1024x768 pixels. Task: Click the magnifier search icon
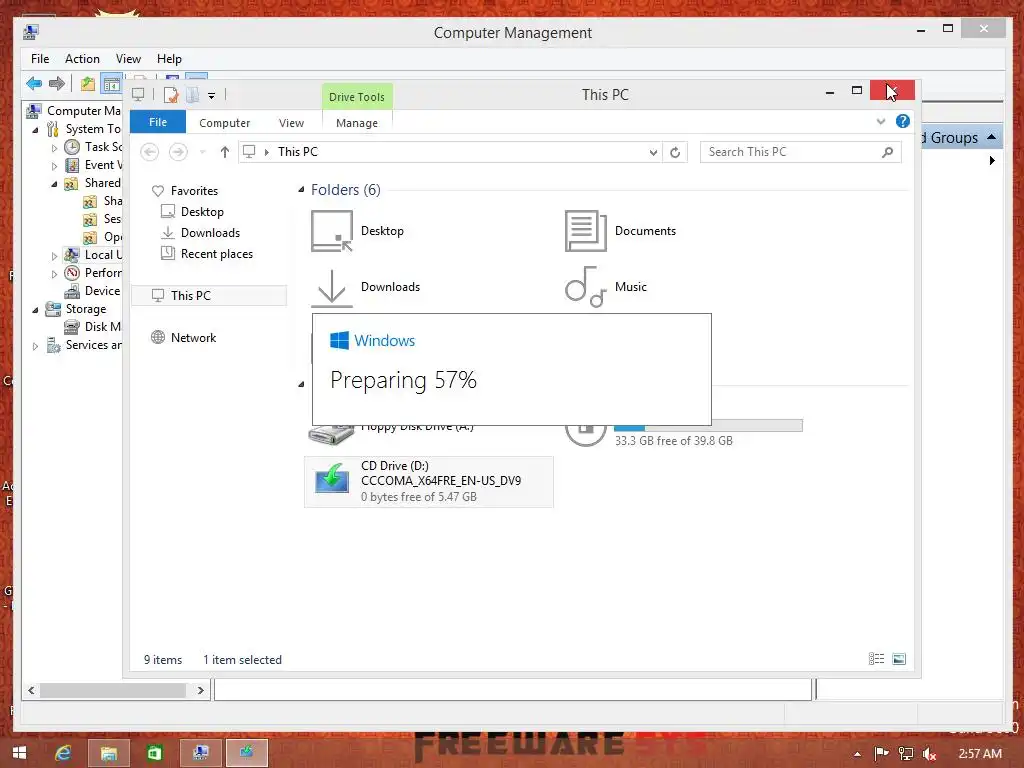888,152
